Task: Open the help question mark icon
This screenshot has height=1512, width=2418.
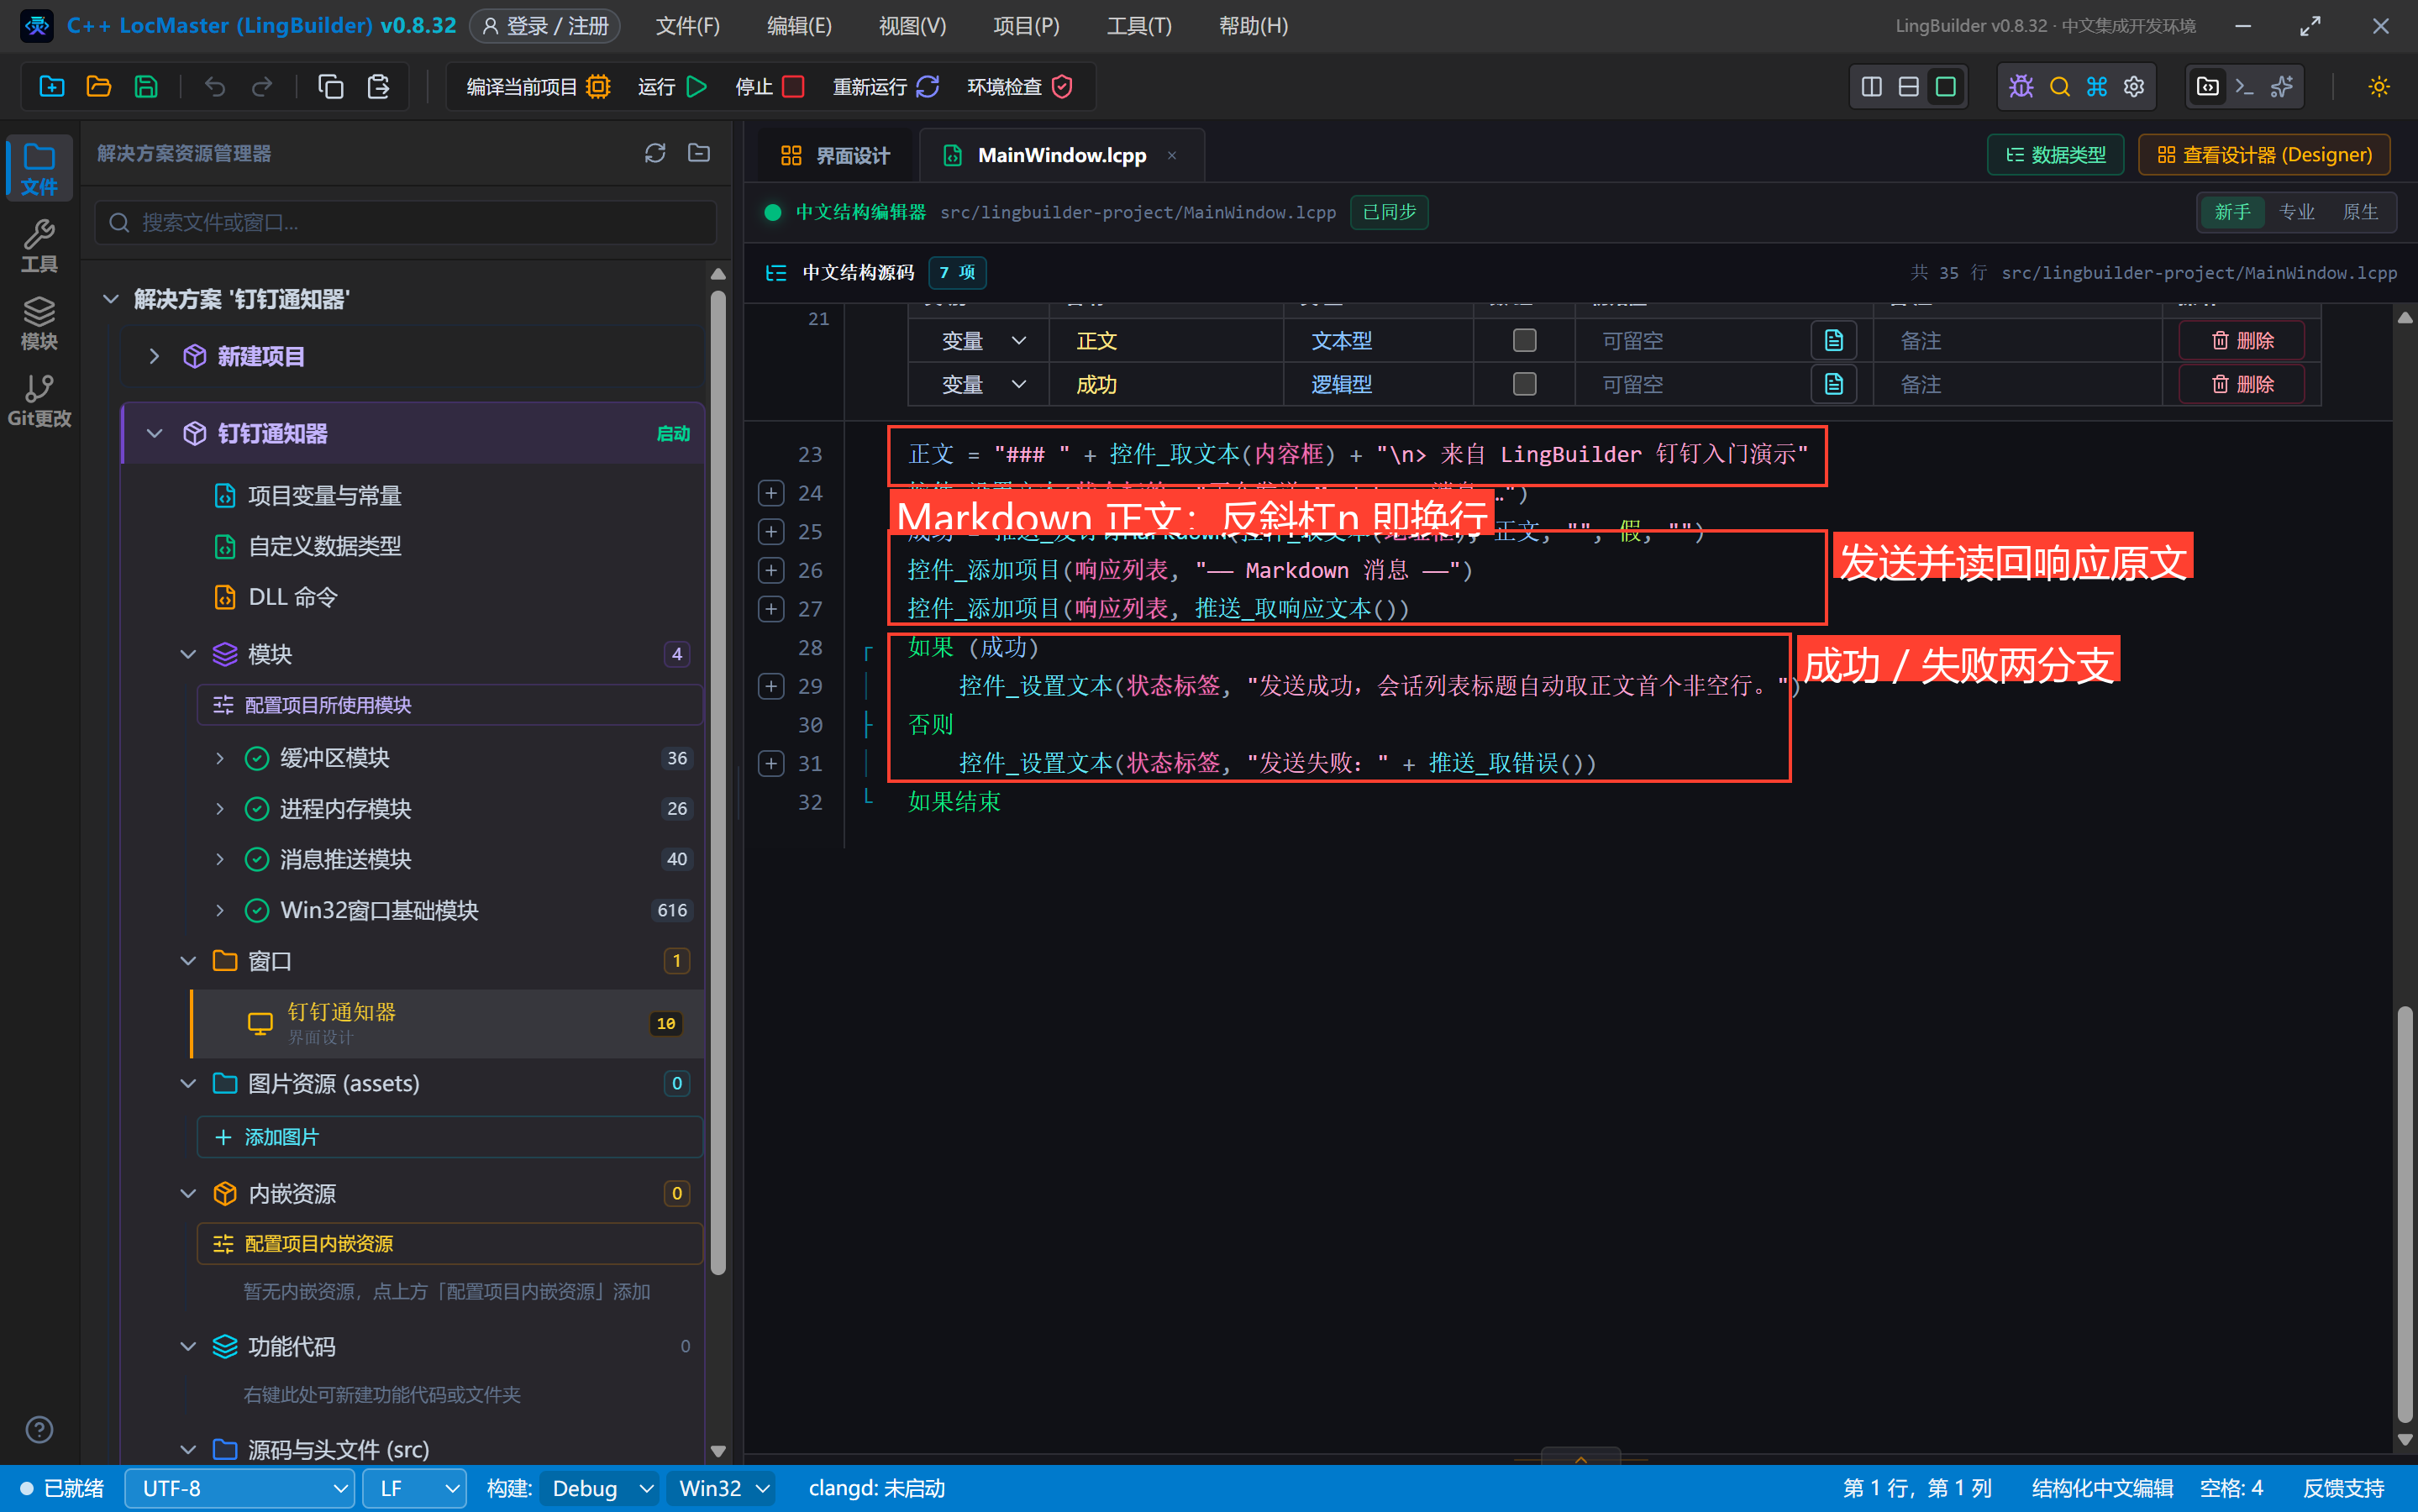Action: (x=39, y=1429)
